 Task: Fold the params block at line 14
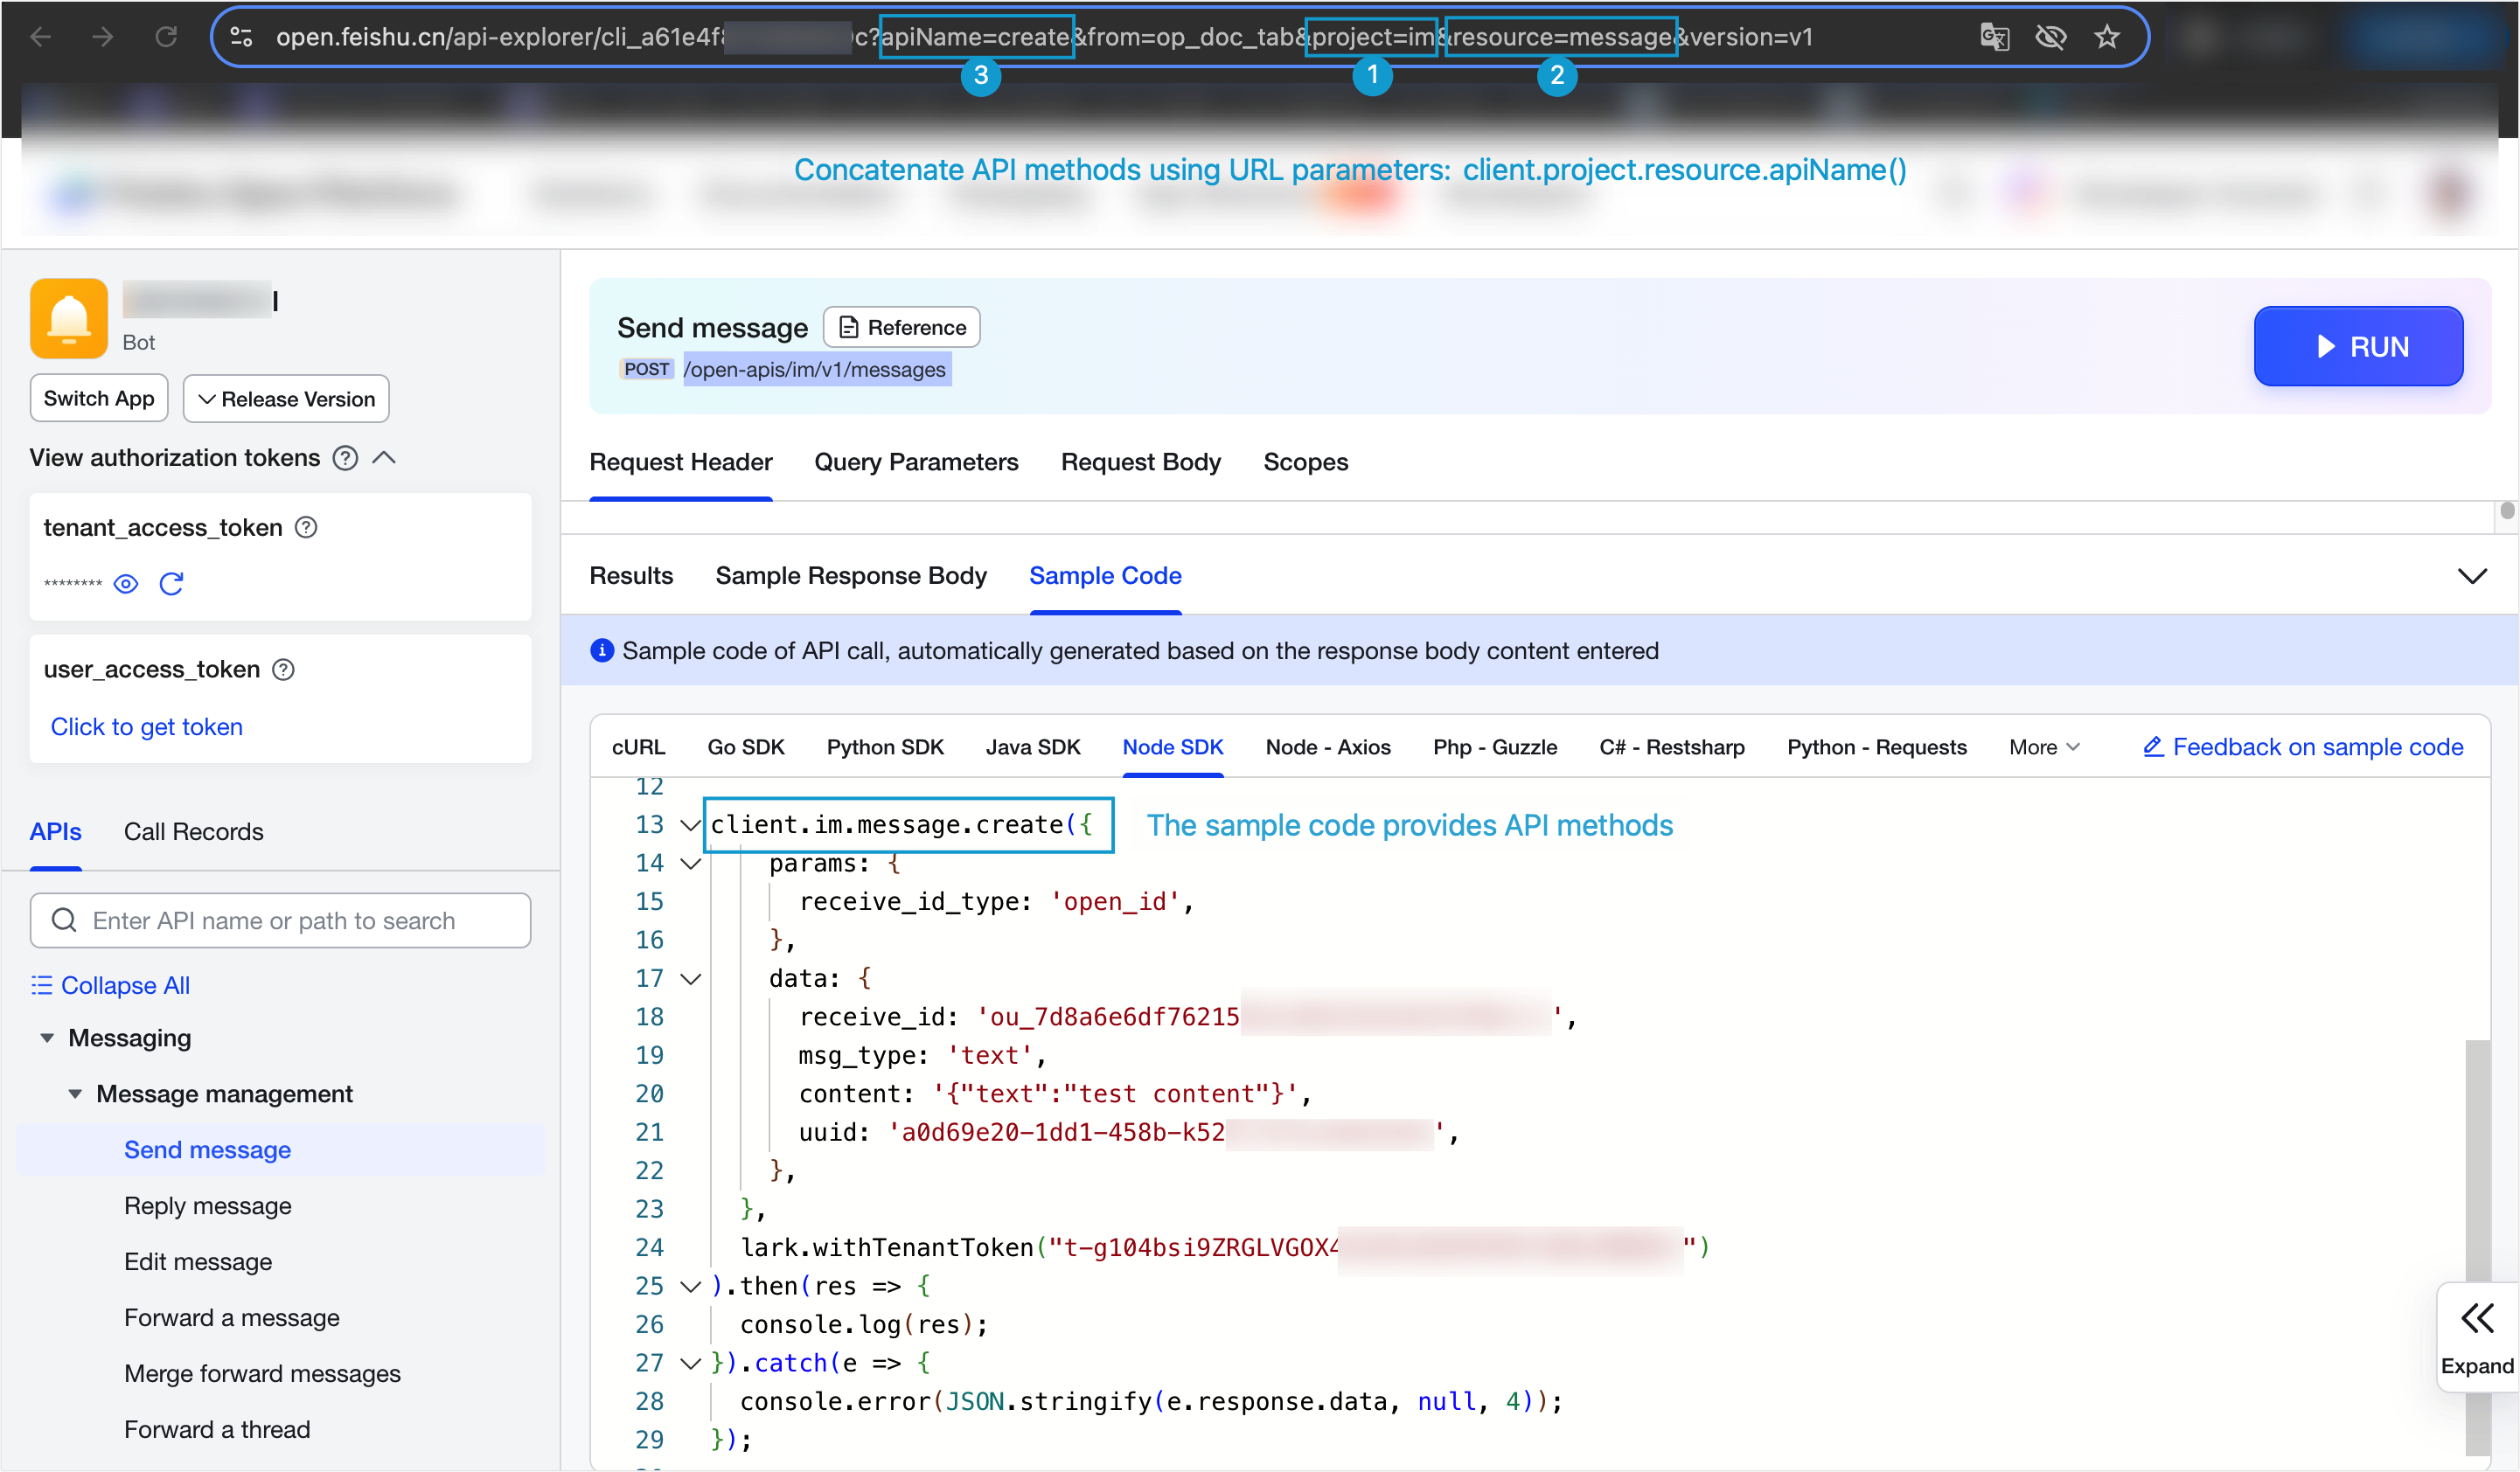click(690, 863)
